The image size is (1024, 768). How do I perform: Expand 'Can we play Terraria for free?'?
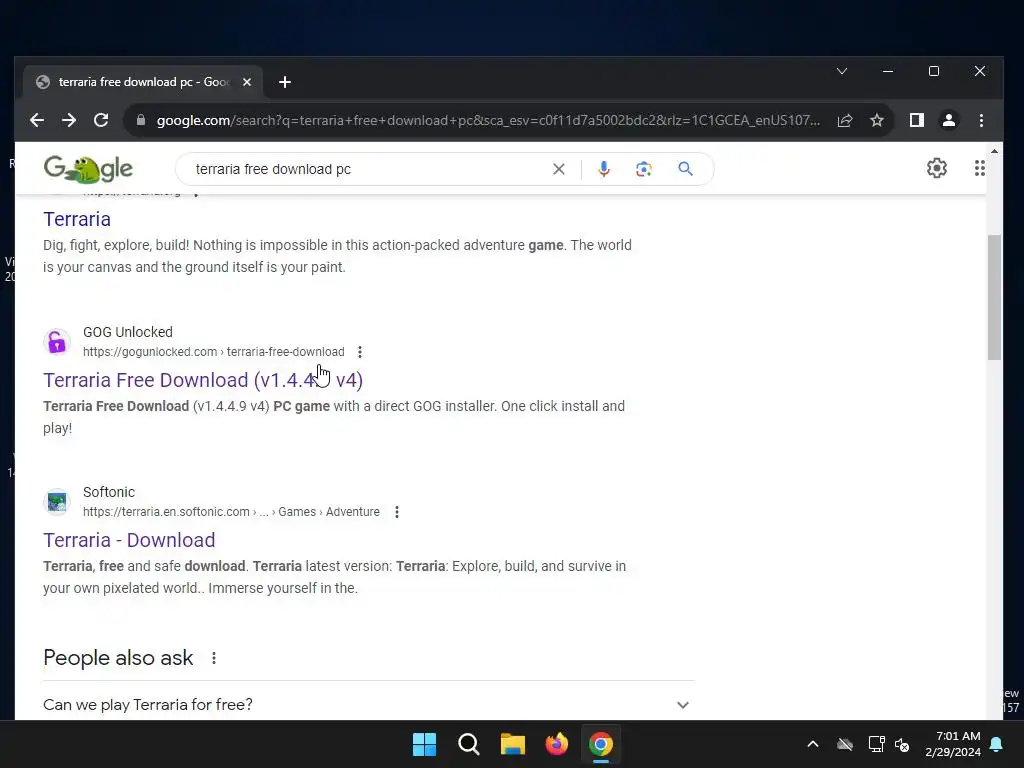coord(368,705)
